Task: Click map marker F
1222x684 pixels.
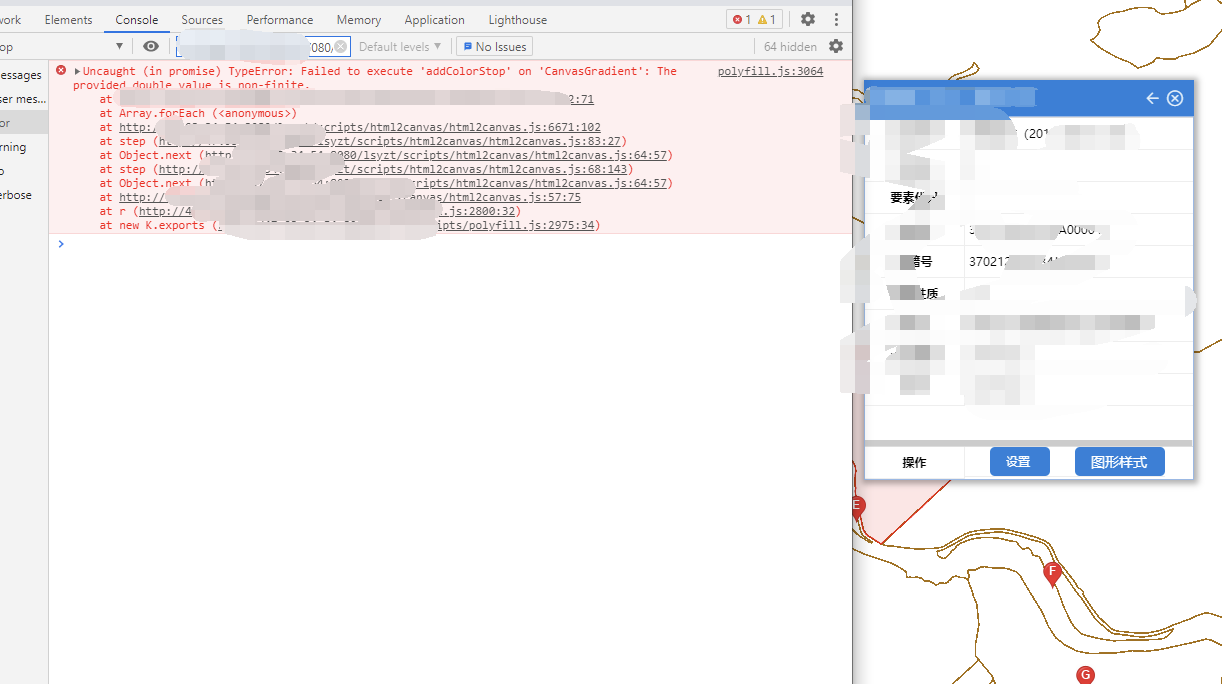Action: click(x=1052, y=573)
